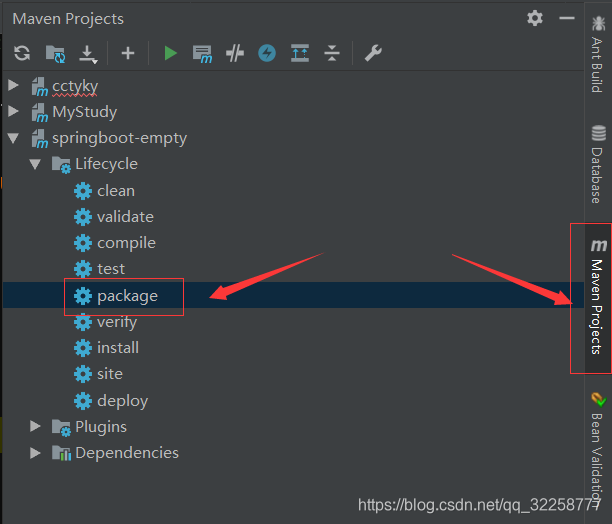Click the Maven icon beside cctyky
This screenshot has width=612, height=524.
(39, 86)
